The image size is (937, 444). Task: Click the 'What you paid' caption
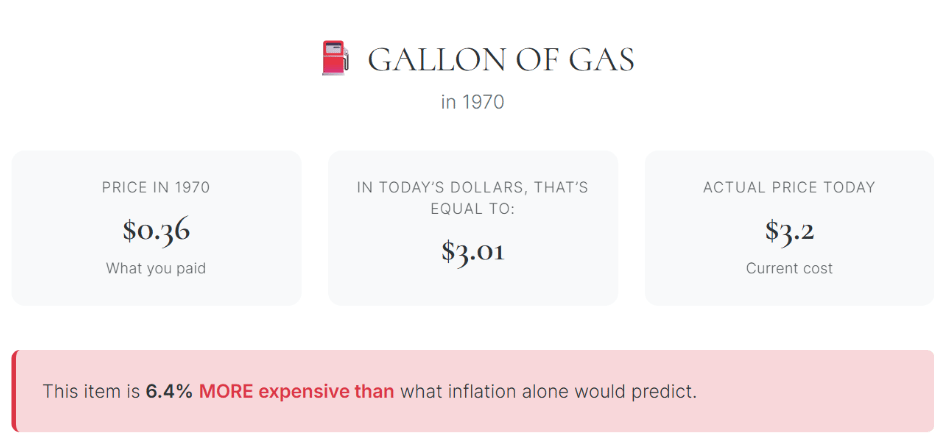[x=156, y=268]
